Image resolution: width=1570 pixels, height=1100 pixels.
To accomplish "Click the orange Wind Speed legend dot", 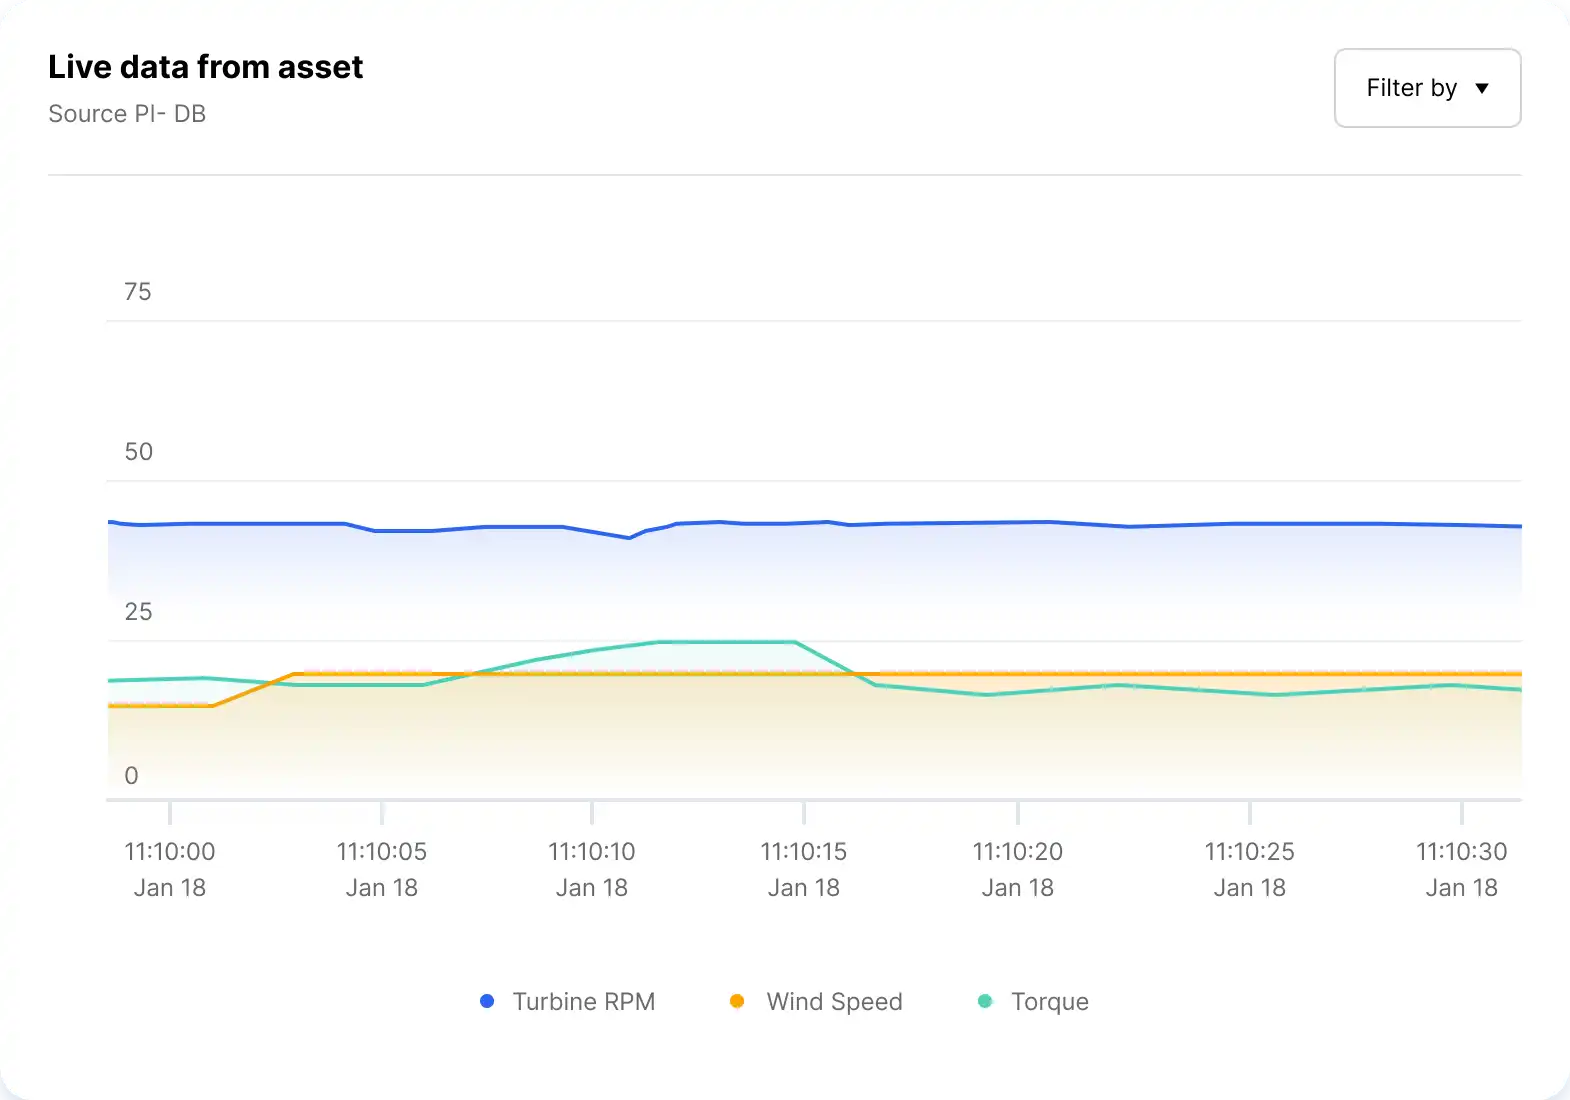I will coord(737,1001).
